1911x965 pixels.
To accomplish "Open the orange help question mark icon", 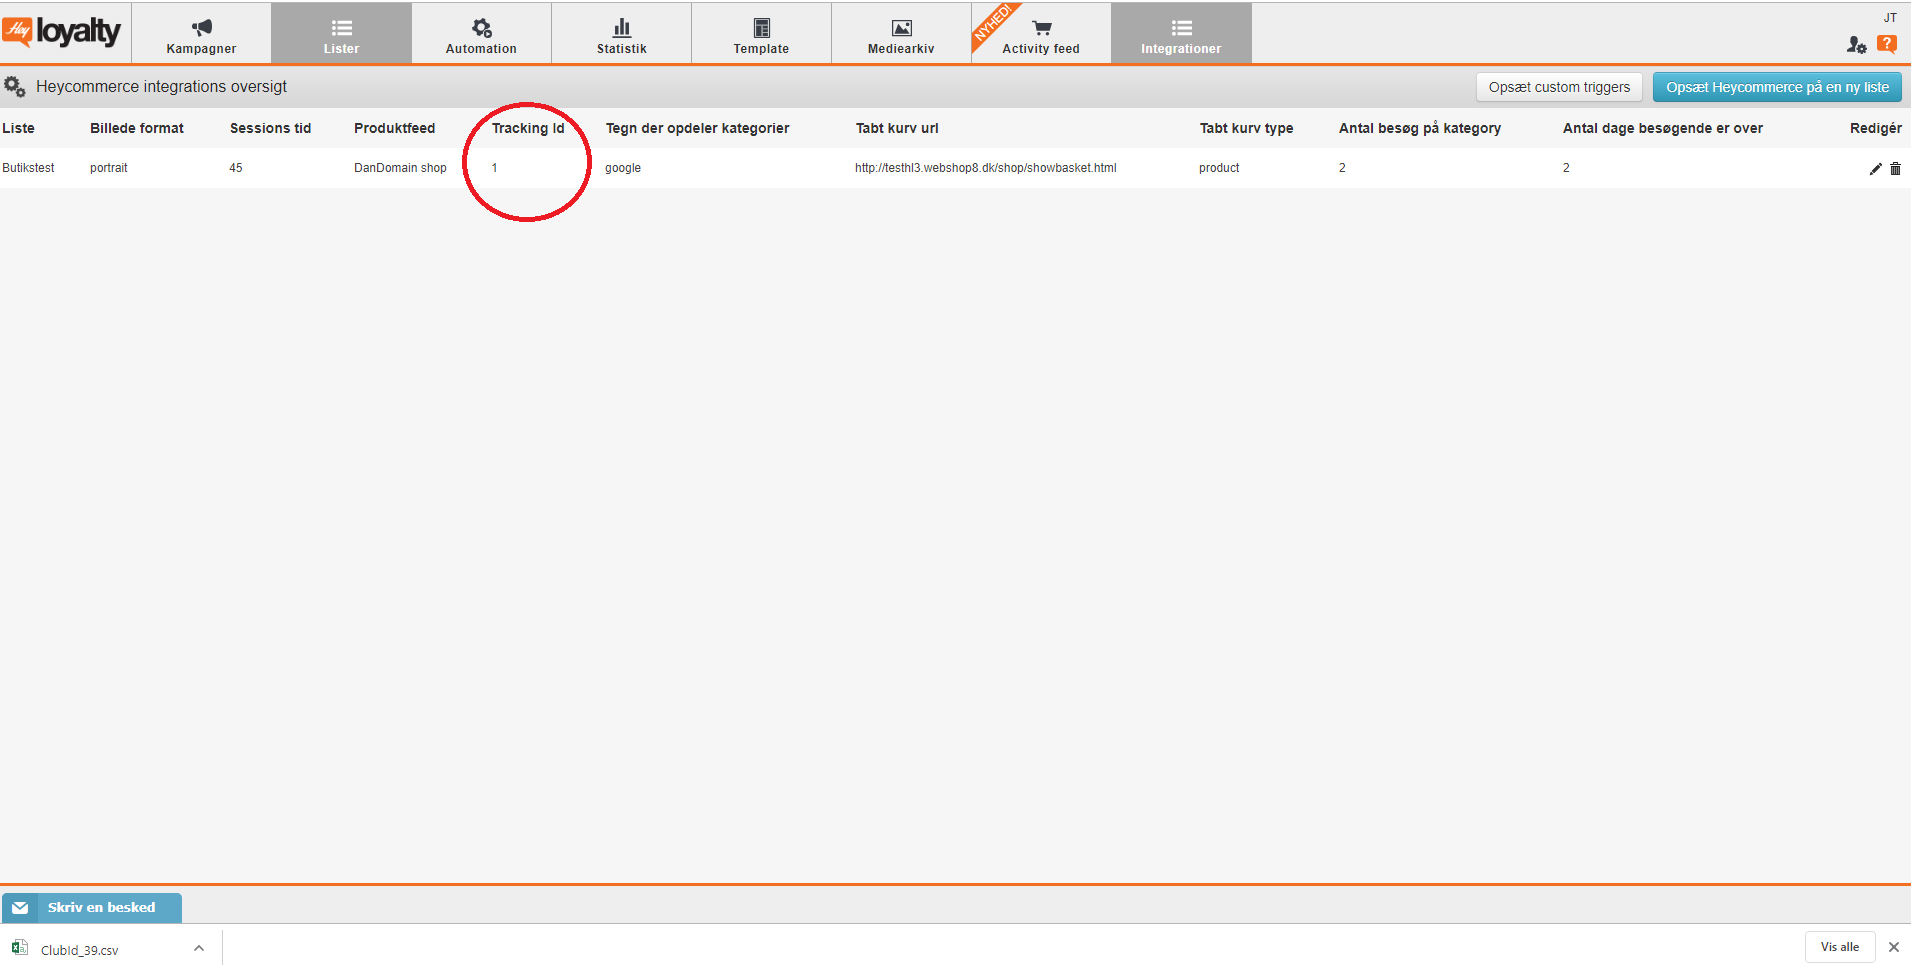I will click(x=1886, y=44).
